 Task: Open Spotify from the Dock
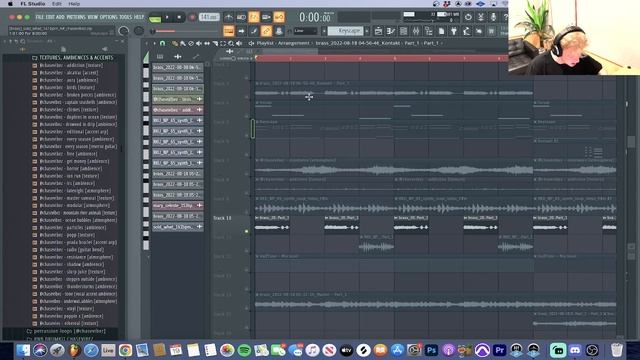244,350
